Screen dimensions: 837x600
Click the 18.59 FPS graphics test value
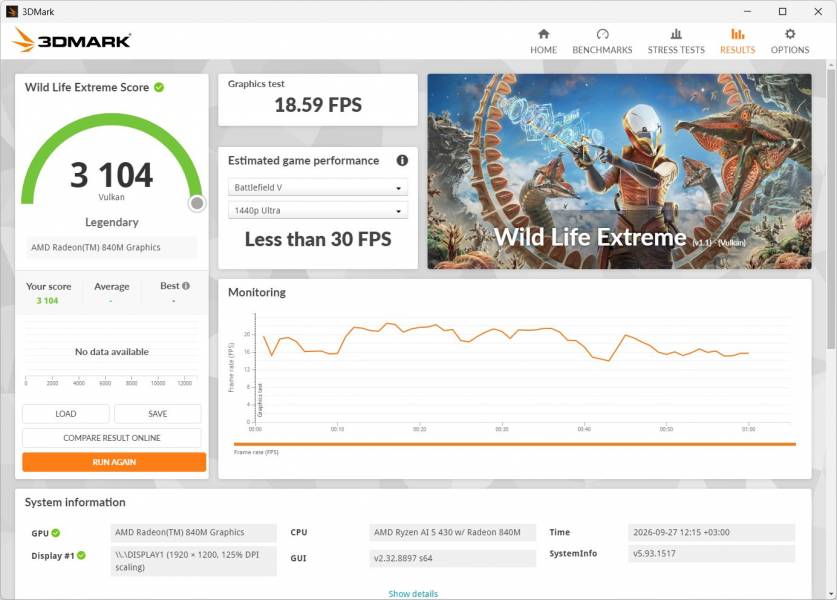(318, 105)
